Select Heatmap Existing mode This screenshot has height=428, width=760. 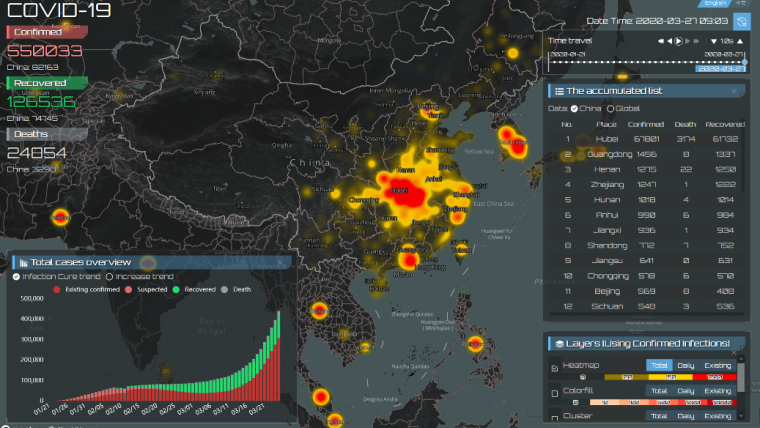(x=717, y=365)
